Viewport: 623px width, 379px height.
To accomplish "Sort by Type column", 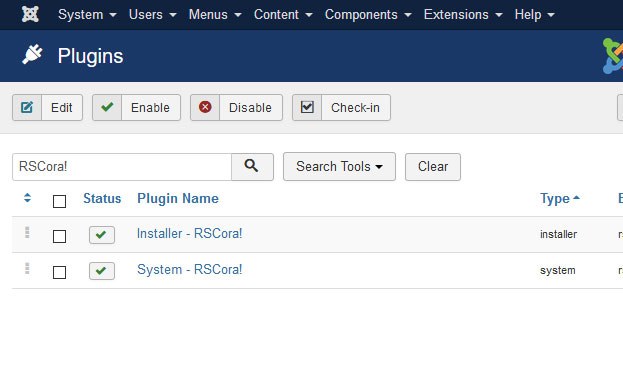I will coord(559,198).
